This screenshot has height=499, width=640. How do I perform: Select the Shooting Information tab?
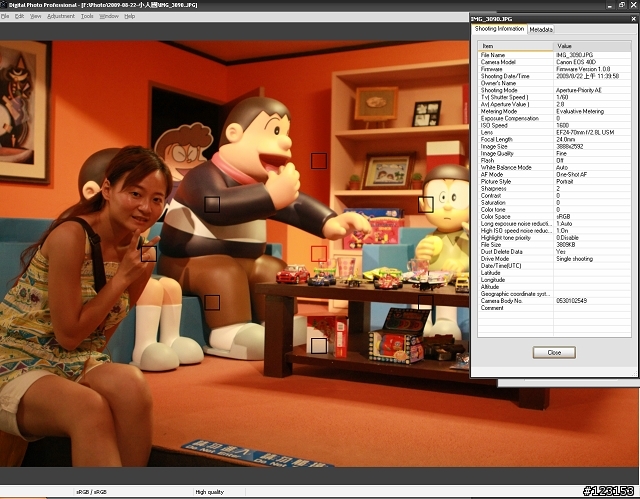pos(499,29)
